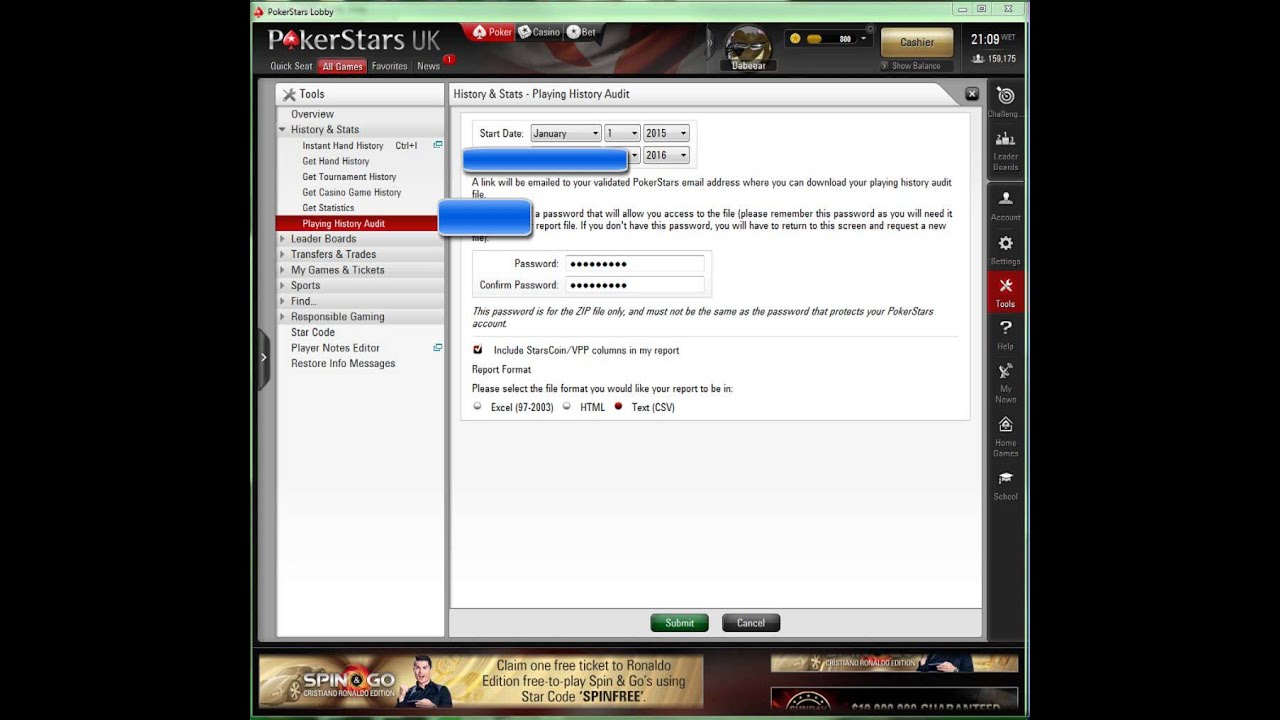Image resolution: width=1280 pixels, height=720 pixels.
Task: Click into the Password field
Action: 635,264
